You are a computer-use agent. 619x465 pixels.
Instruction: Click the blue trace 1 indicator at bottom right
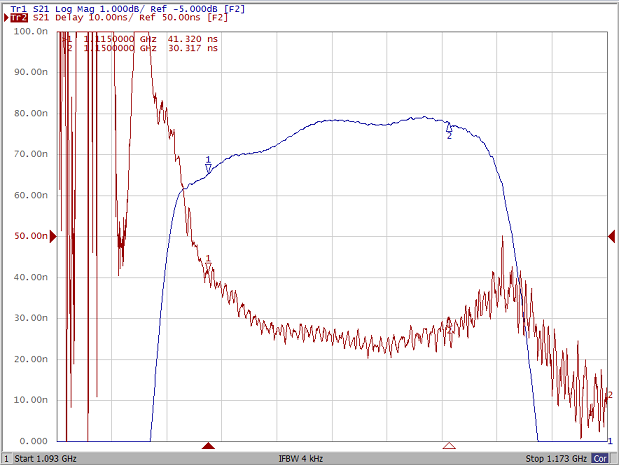point(610,441)
